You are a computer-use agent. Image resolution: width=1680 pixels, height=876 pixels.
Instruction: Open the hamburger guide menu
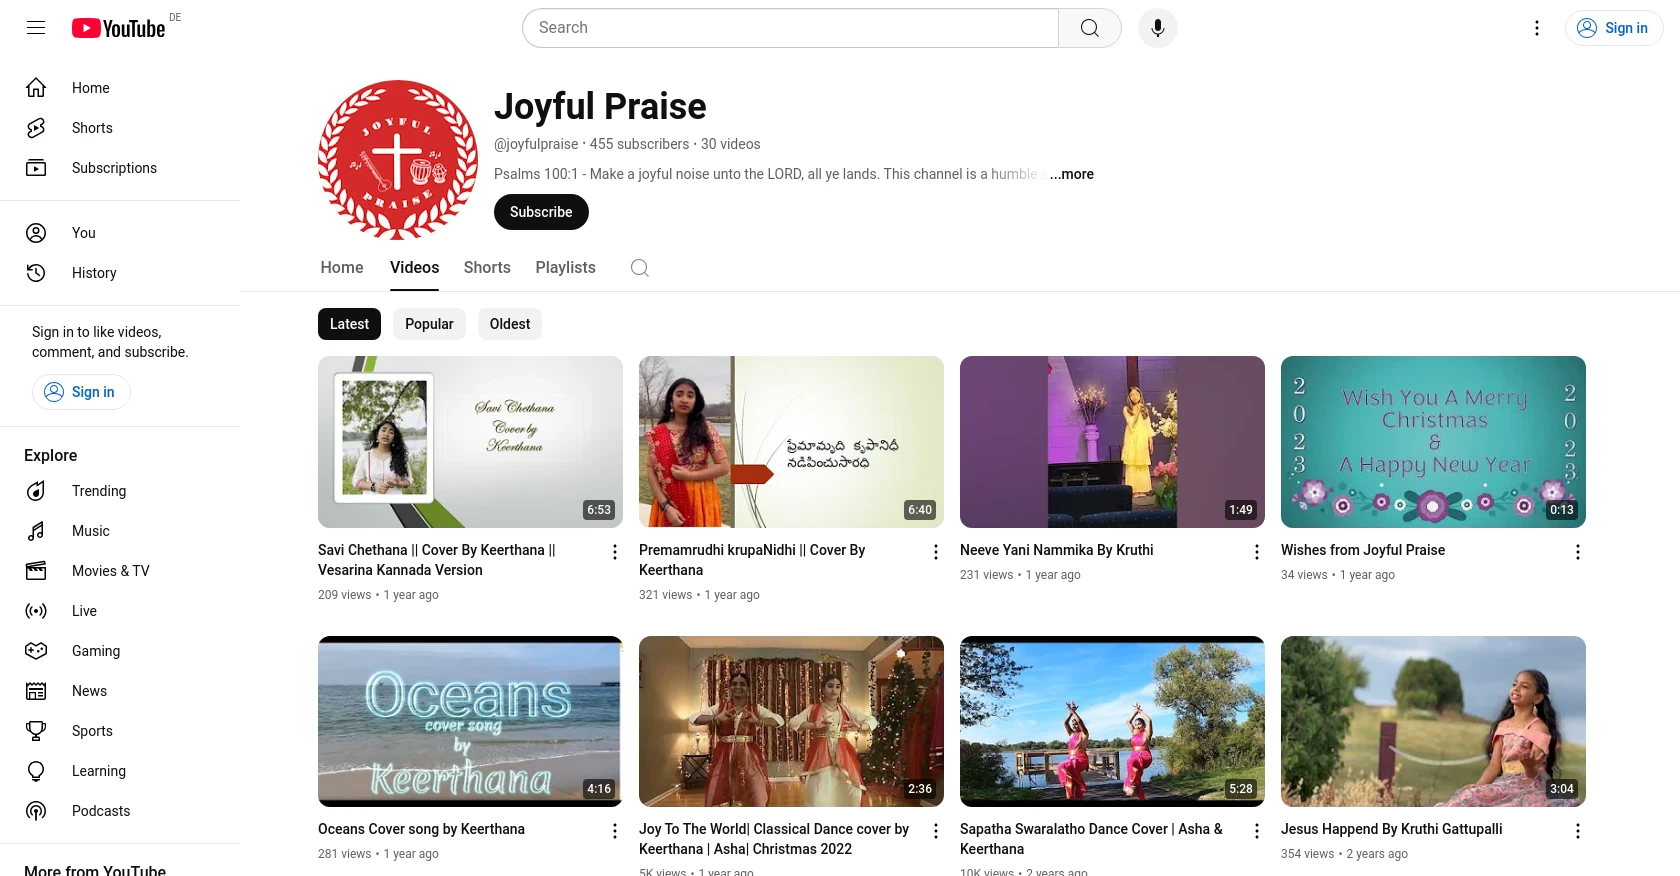pos(36,28)
